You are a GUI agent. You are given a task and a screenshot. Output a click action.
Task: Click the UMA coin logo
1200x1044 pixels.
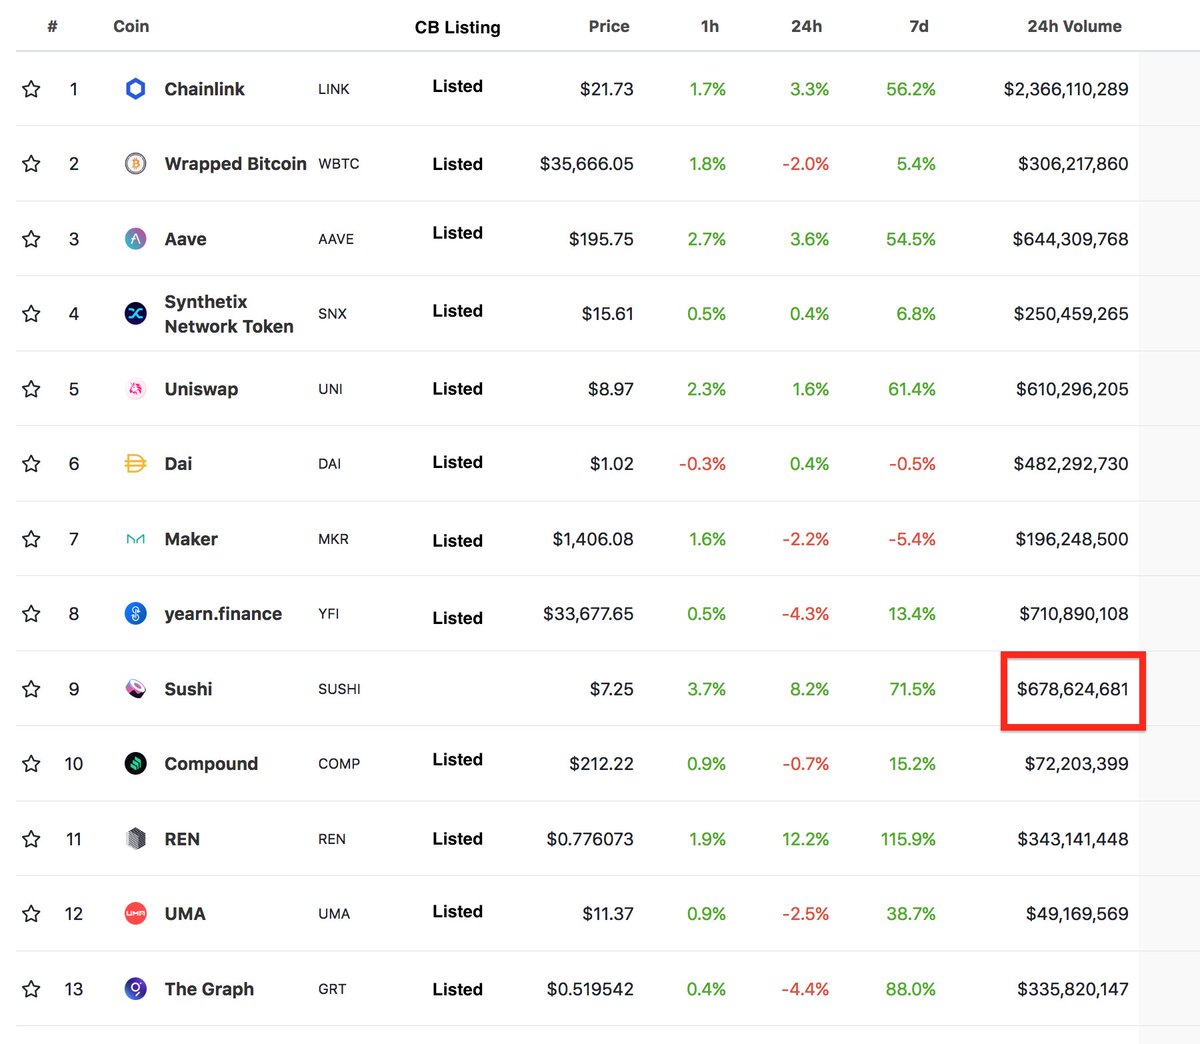[135, 914]
